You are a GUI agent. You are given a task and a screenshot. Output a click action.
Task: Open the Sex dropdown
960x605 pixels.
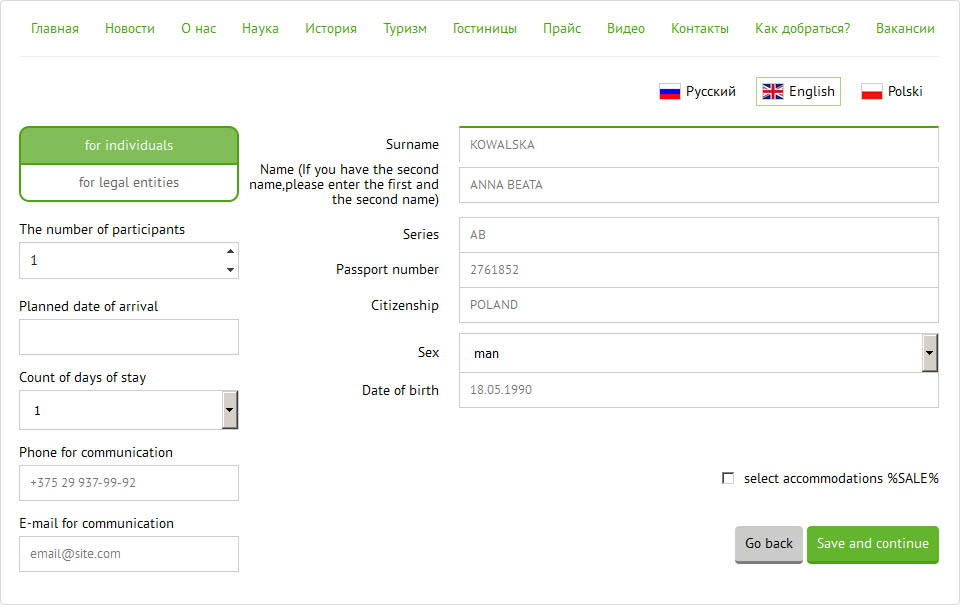929,353
